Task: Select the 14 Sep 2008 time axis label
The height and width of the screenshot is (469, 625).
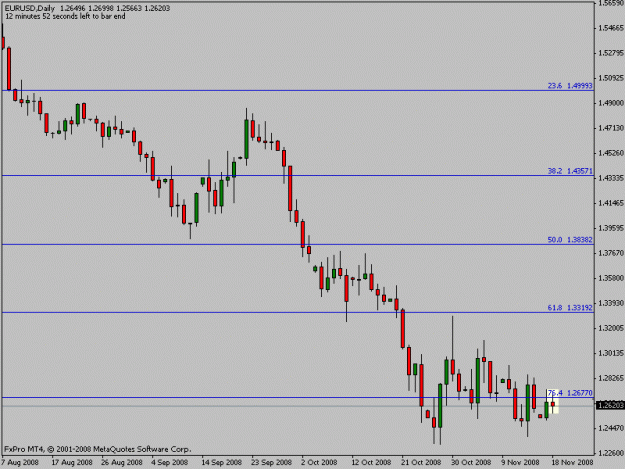Action: coord(222,463)
